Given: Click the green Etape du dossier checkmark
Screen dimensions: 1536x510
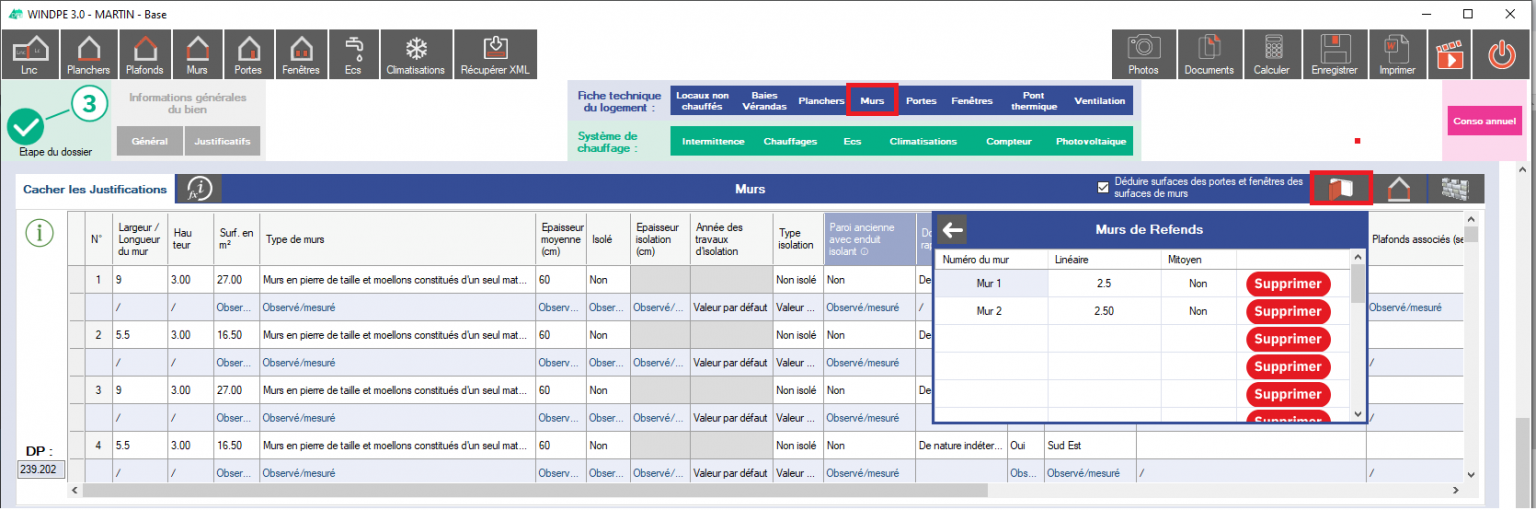Looking at the screenshot, I should [x=26, y=127].
